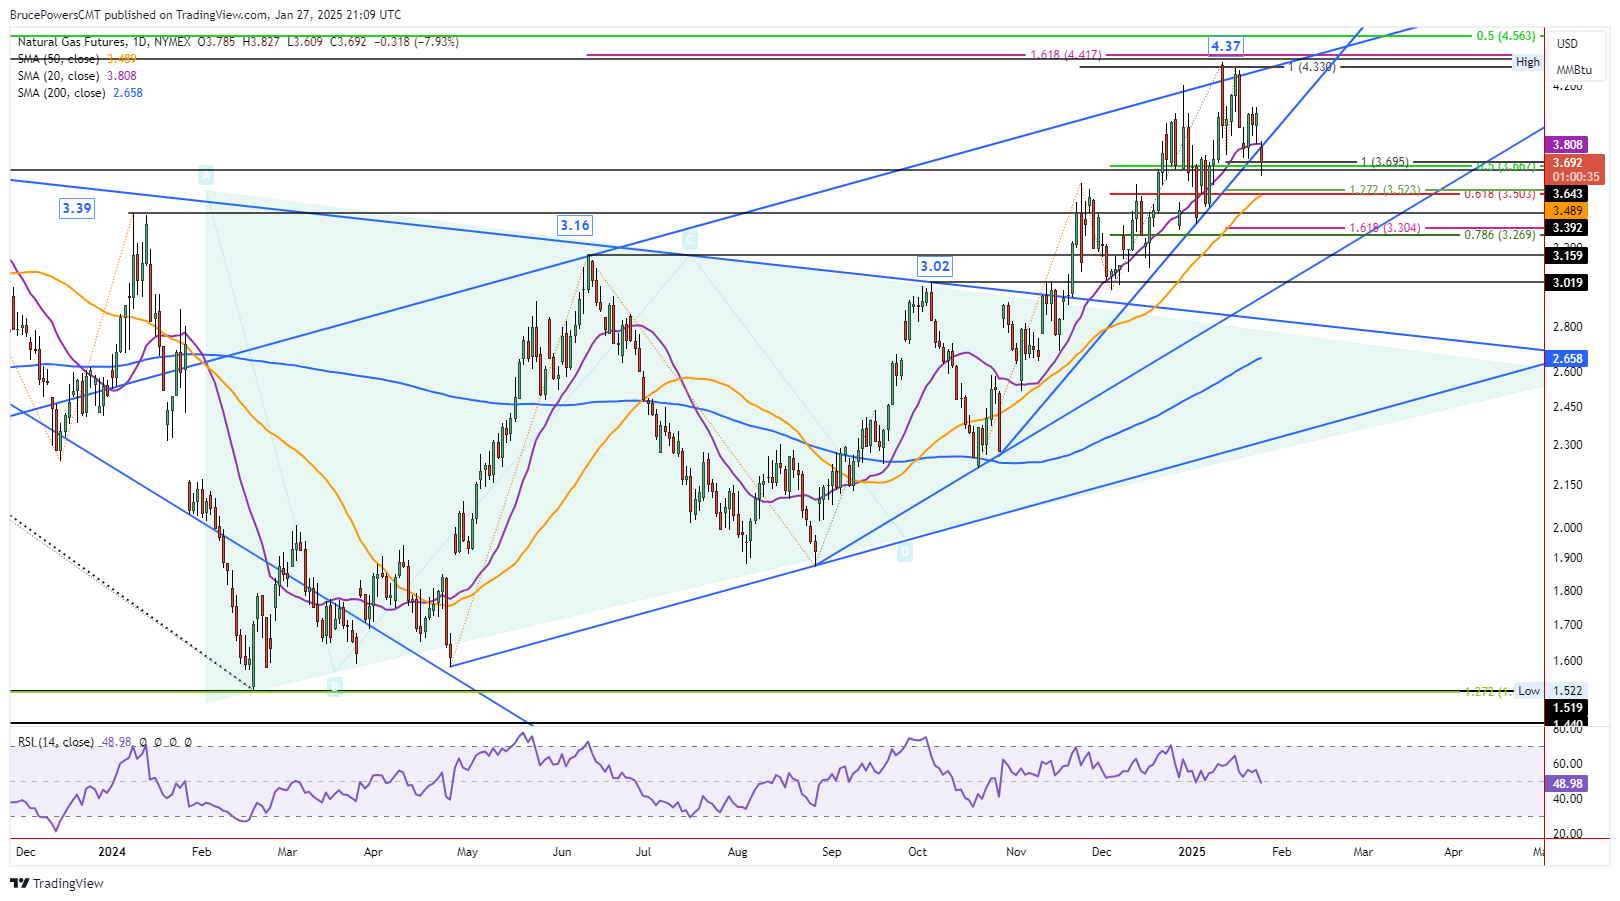The height and width of the screenshot is (901, 1620).
Task: Click the TradingView logo at bottom left
Action: [x=57, y=883]
